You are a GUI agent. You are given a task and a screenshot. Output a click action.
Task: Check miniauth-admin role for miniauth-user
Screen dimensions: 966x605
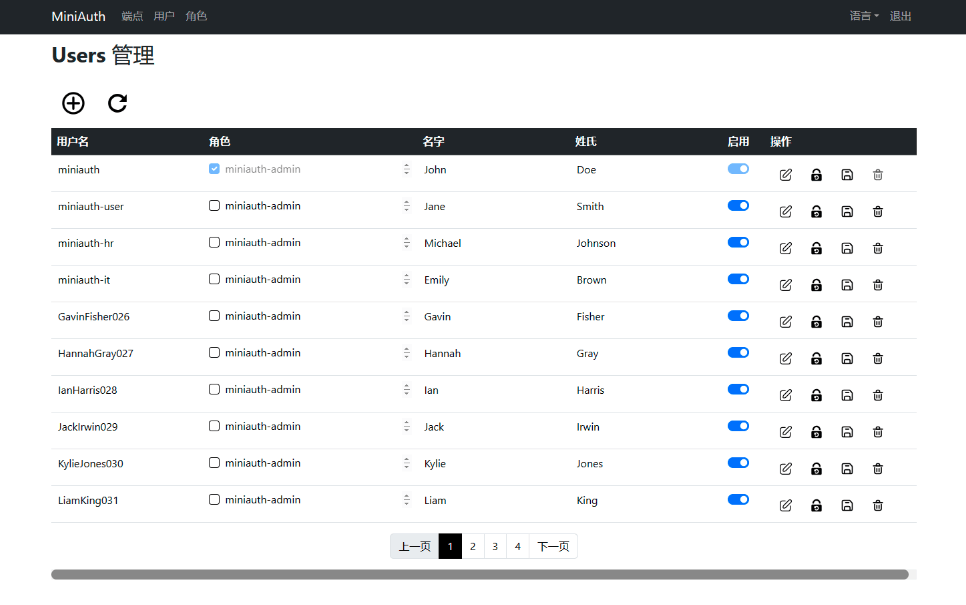pos(214,206)
